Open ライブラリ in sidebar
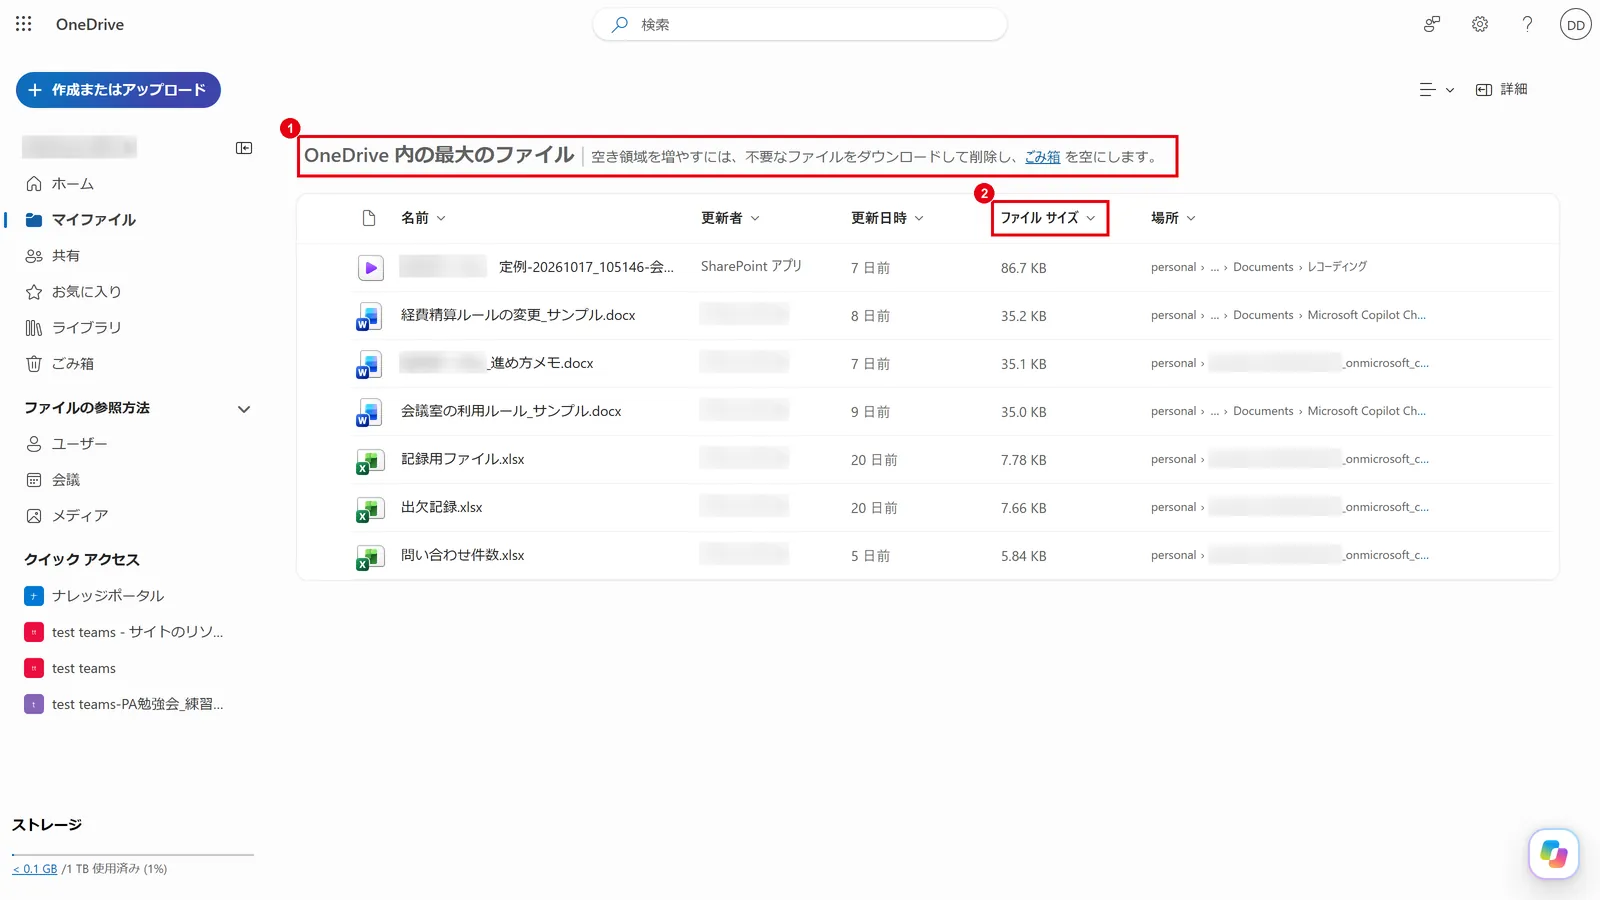Image resolution: width=1600 pixels, height=900 pixels. pyautogui.click(x=73, y=328)
